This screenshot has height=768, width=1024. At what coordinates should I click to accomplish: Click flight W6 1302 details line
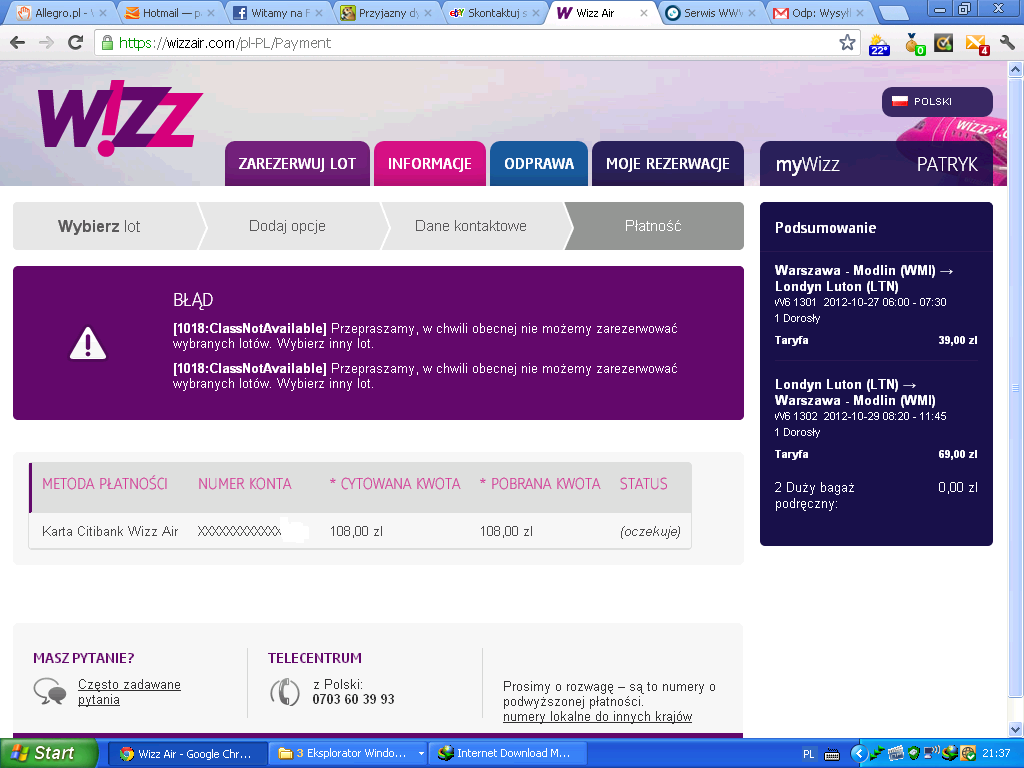860,416
